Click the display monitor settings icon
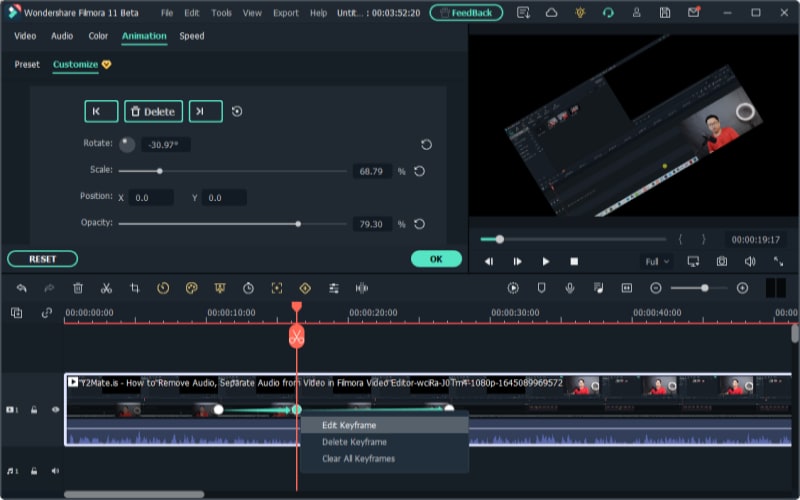The width and height of the screenshot is (800, 500). tap(693, 261)
